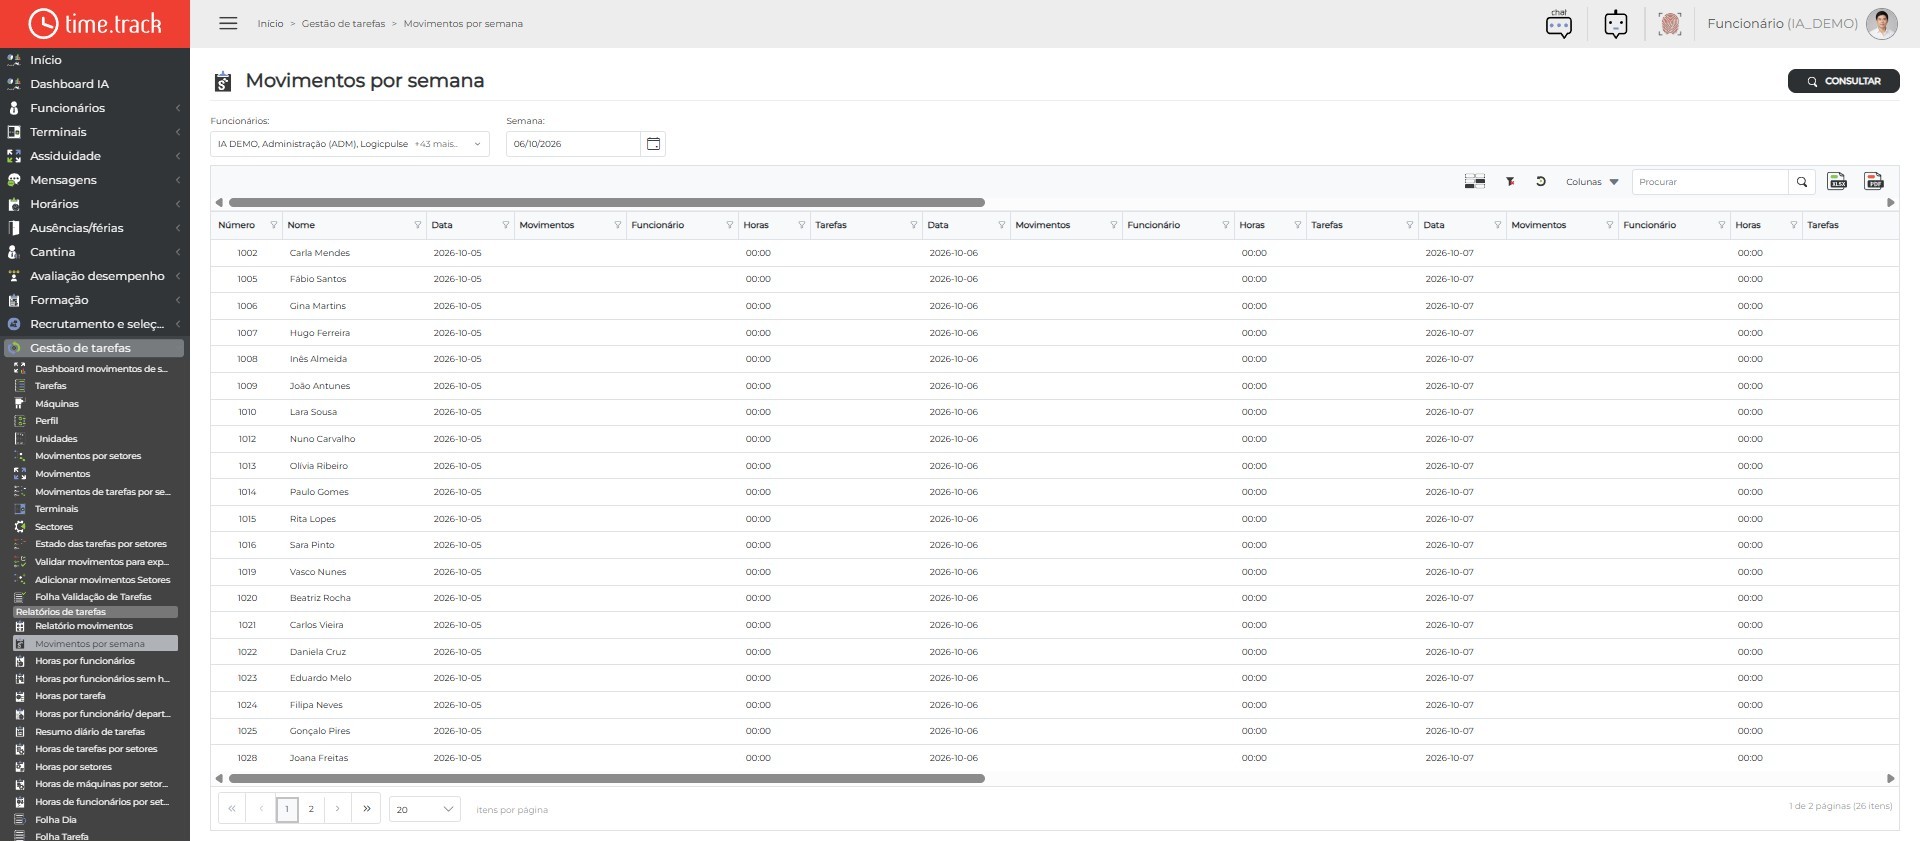Click the Semana date field
The height and width of the screenshot is (841, 1920).
(x=573, y=144)
